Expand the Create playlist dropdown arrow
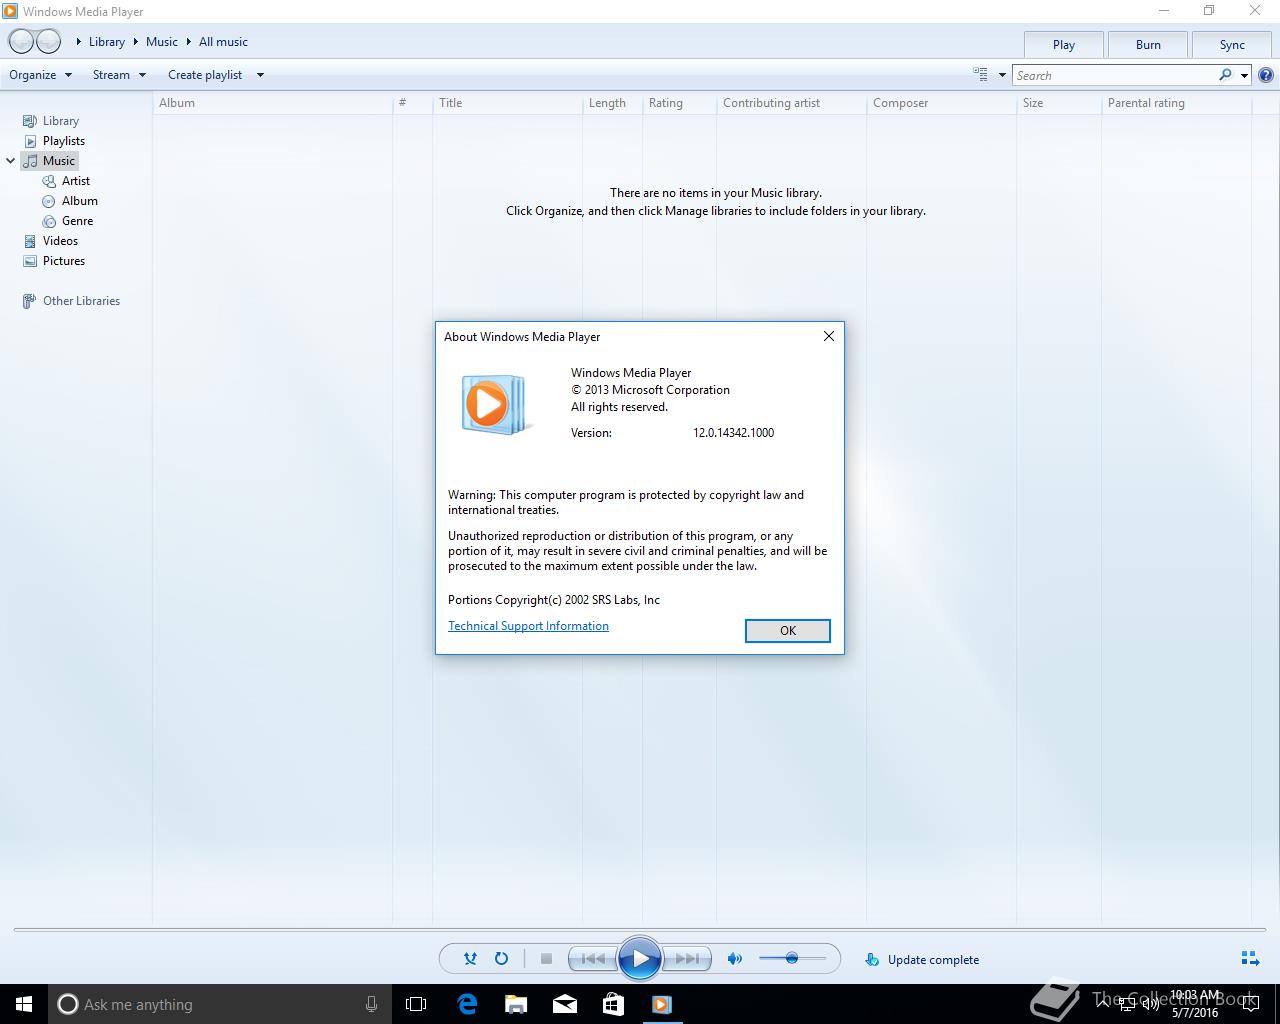The image size is (1280, 1024). click(x=260, y=75)
